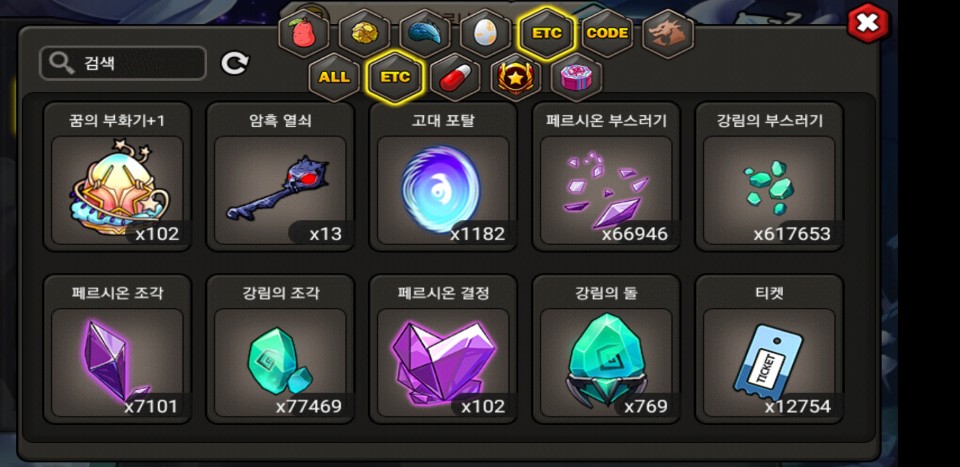
Task: Filter by the purple gift box subcategory
Action: [576, 78]
